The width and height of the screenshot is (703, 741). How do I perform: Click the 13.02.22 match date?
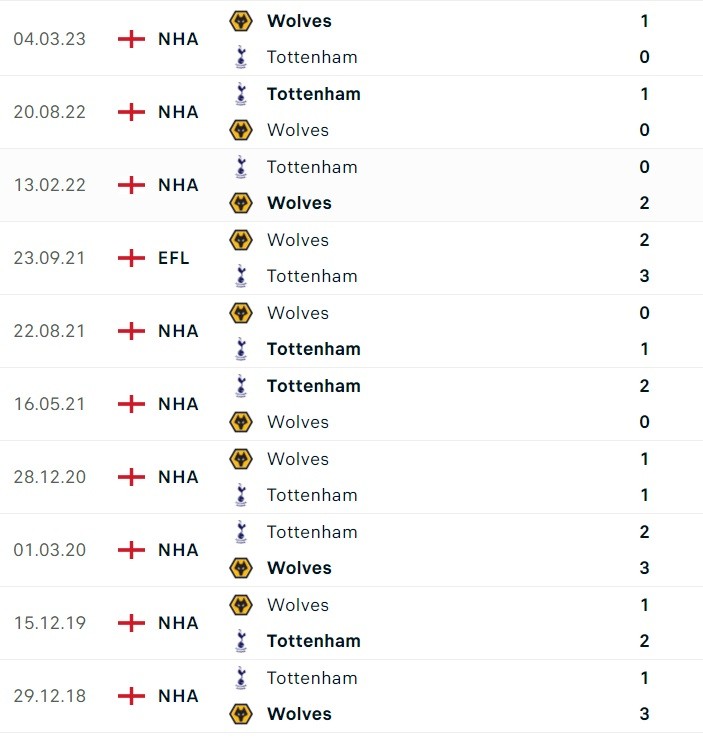(x=50, y=185)
